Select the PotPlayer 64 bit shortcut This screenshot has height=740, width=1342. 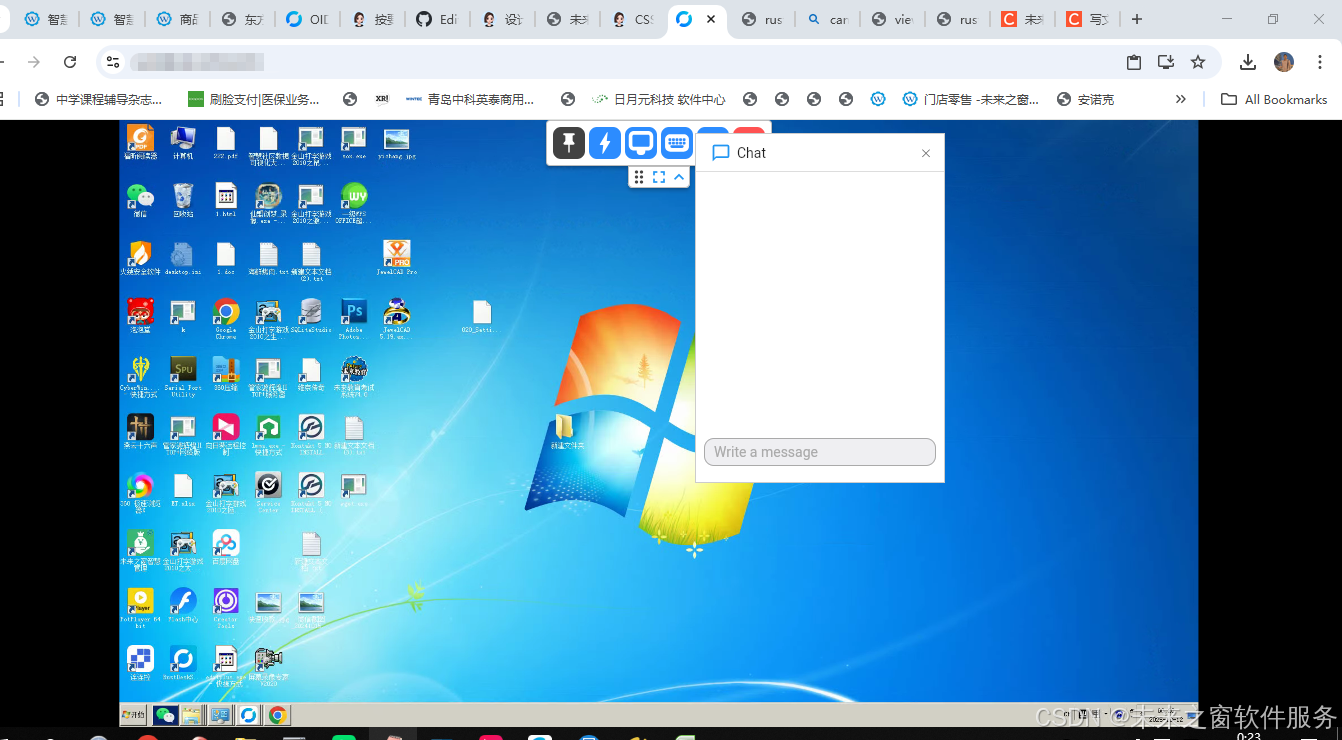pyautogui.click(x=140, y=607)
